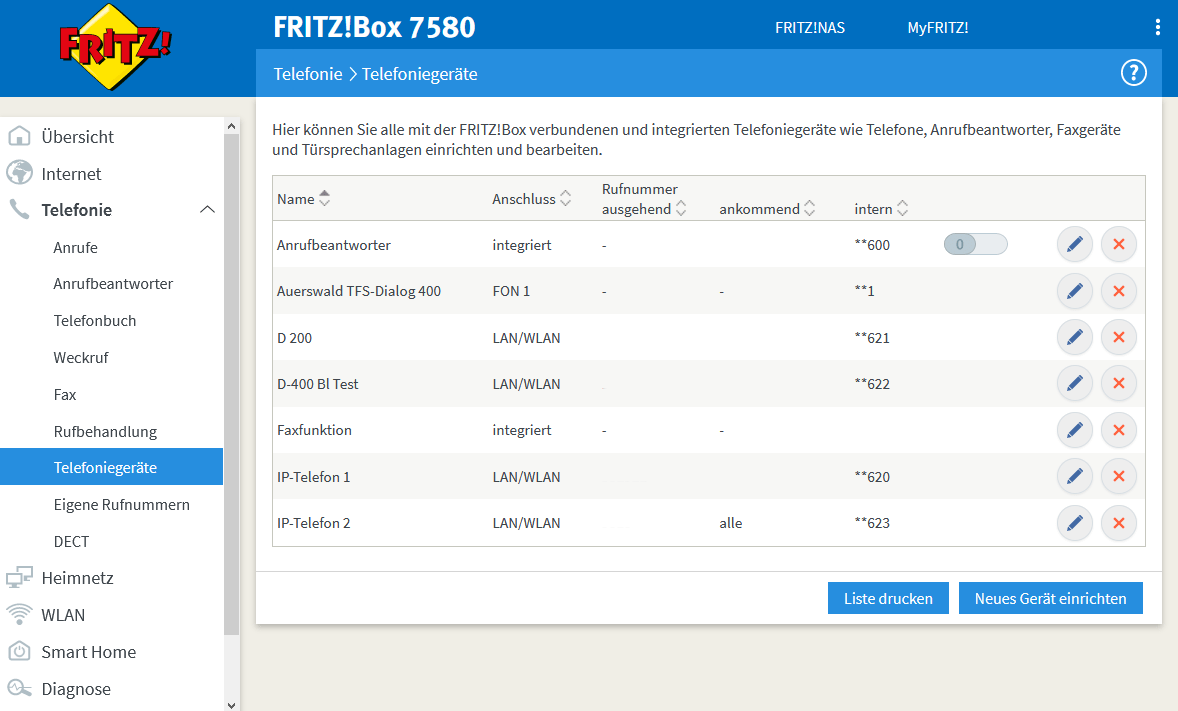Screen dimensions: 1178x711
Task: Click the sidebar scroll down arrow
Action: [231, 705]
